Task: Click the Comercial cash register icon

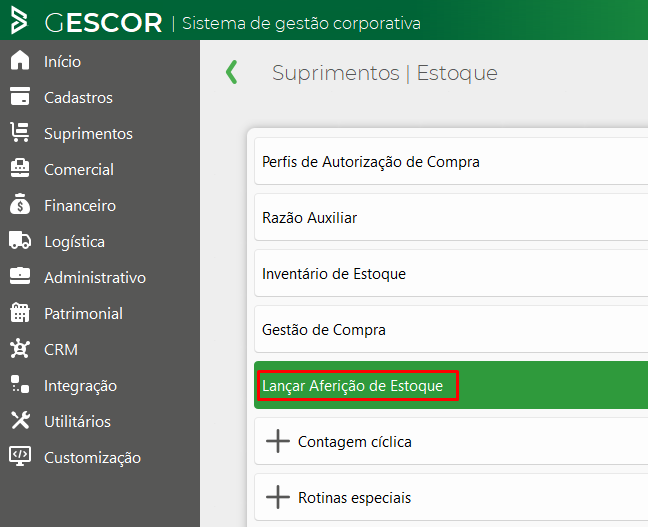Action: point(20,169)
